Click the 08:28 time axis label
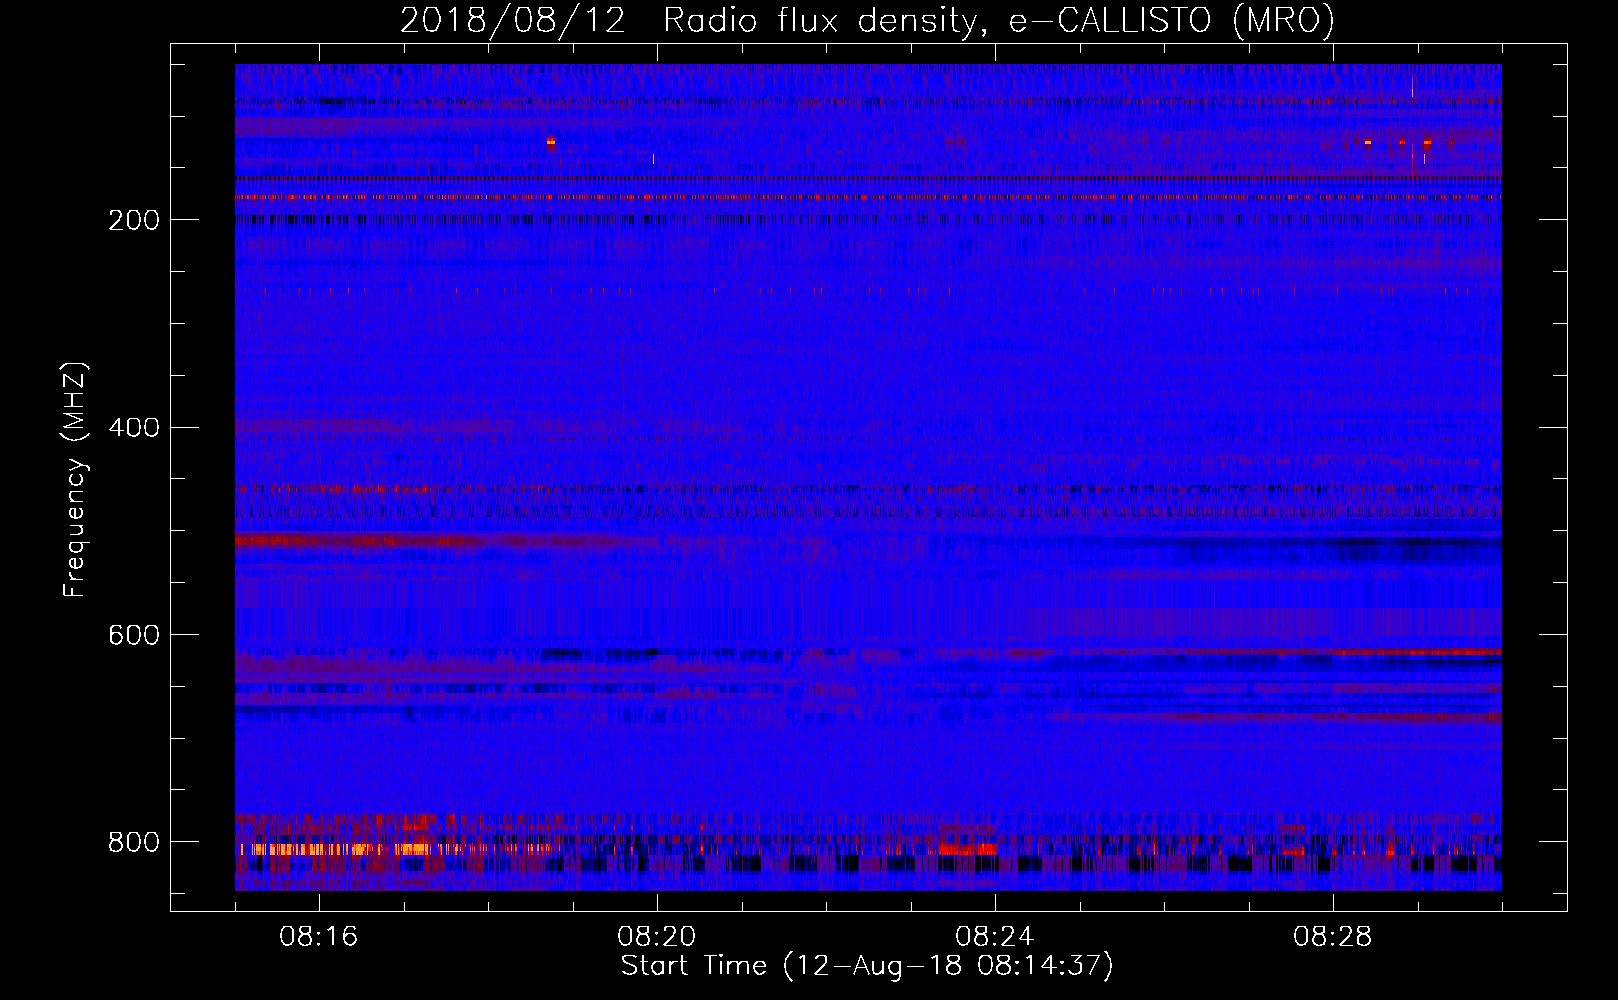Screen dimensions: 1618x1000 1333,937
